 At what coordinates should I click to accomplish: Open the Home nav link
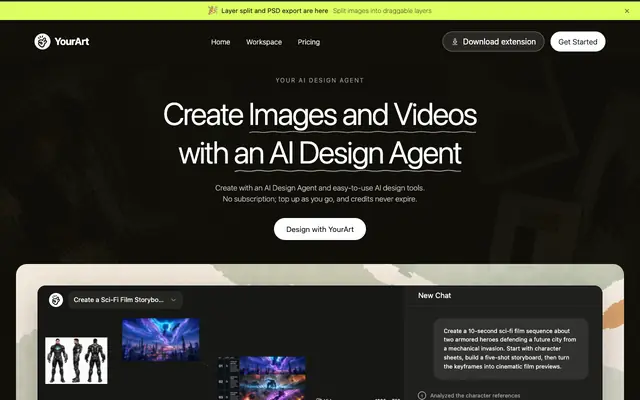tap(220, 42)
